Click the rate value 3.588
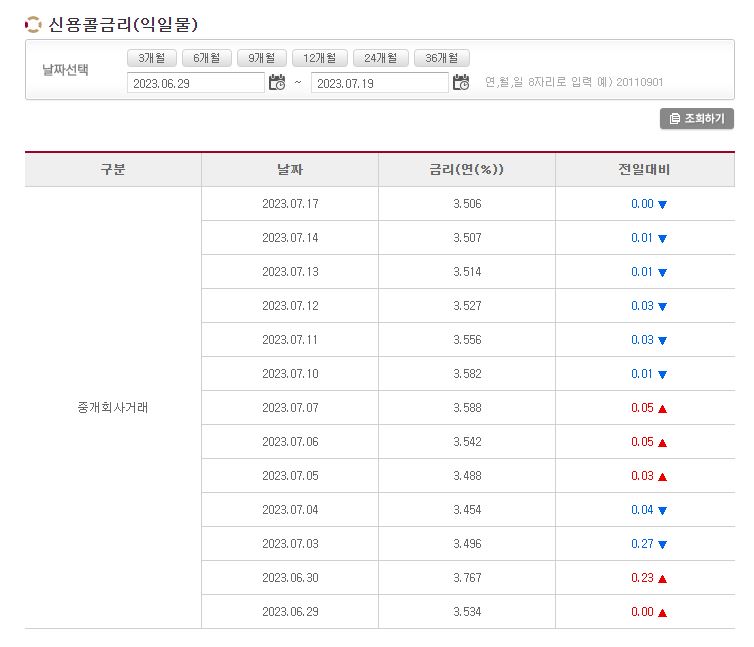The width and height of the screenshot is (754, 647). [x=467, y=408]
